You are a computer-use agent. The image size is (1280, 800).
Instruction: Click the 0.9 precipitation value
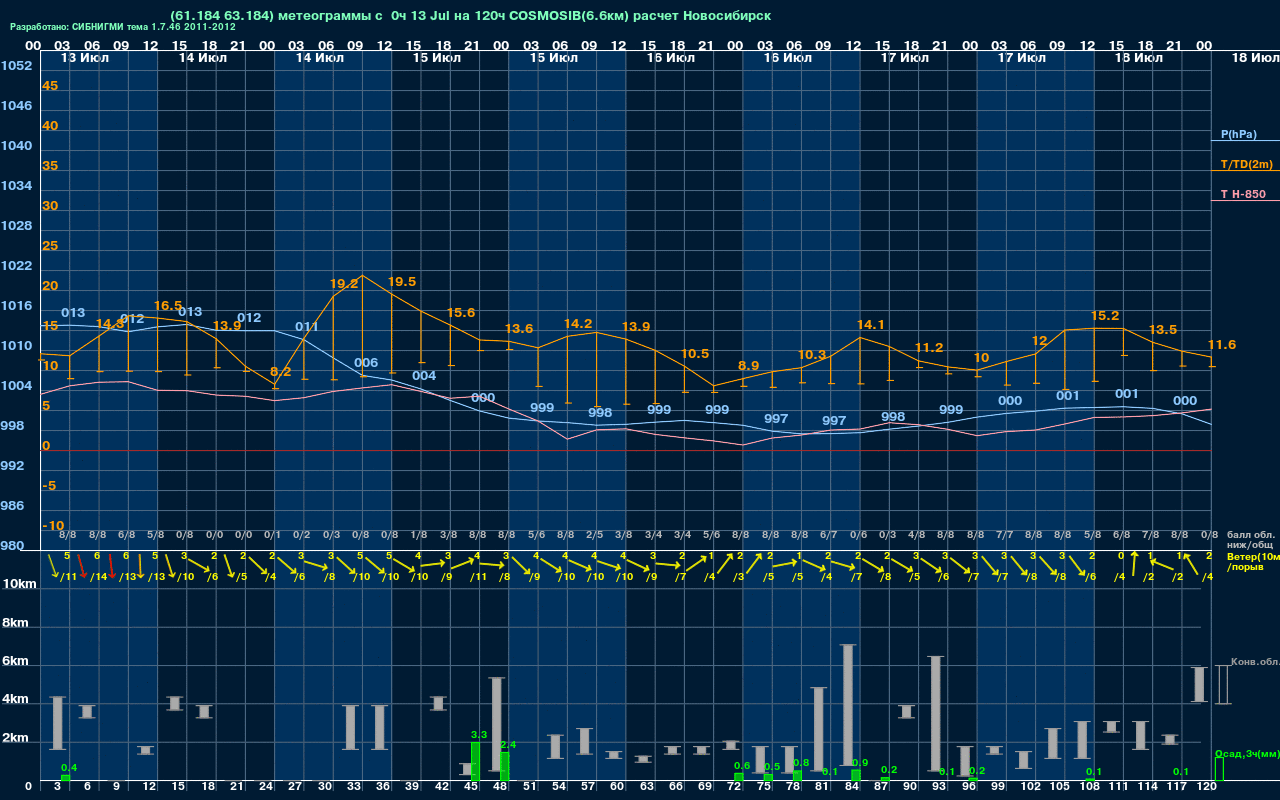tap(860, 763)
